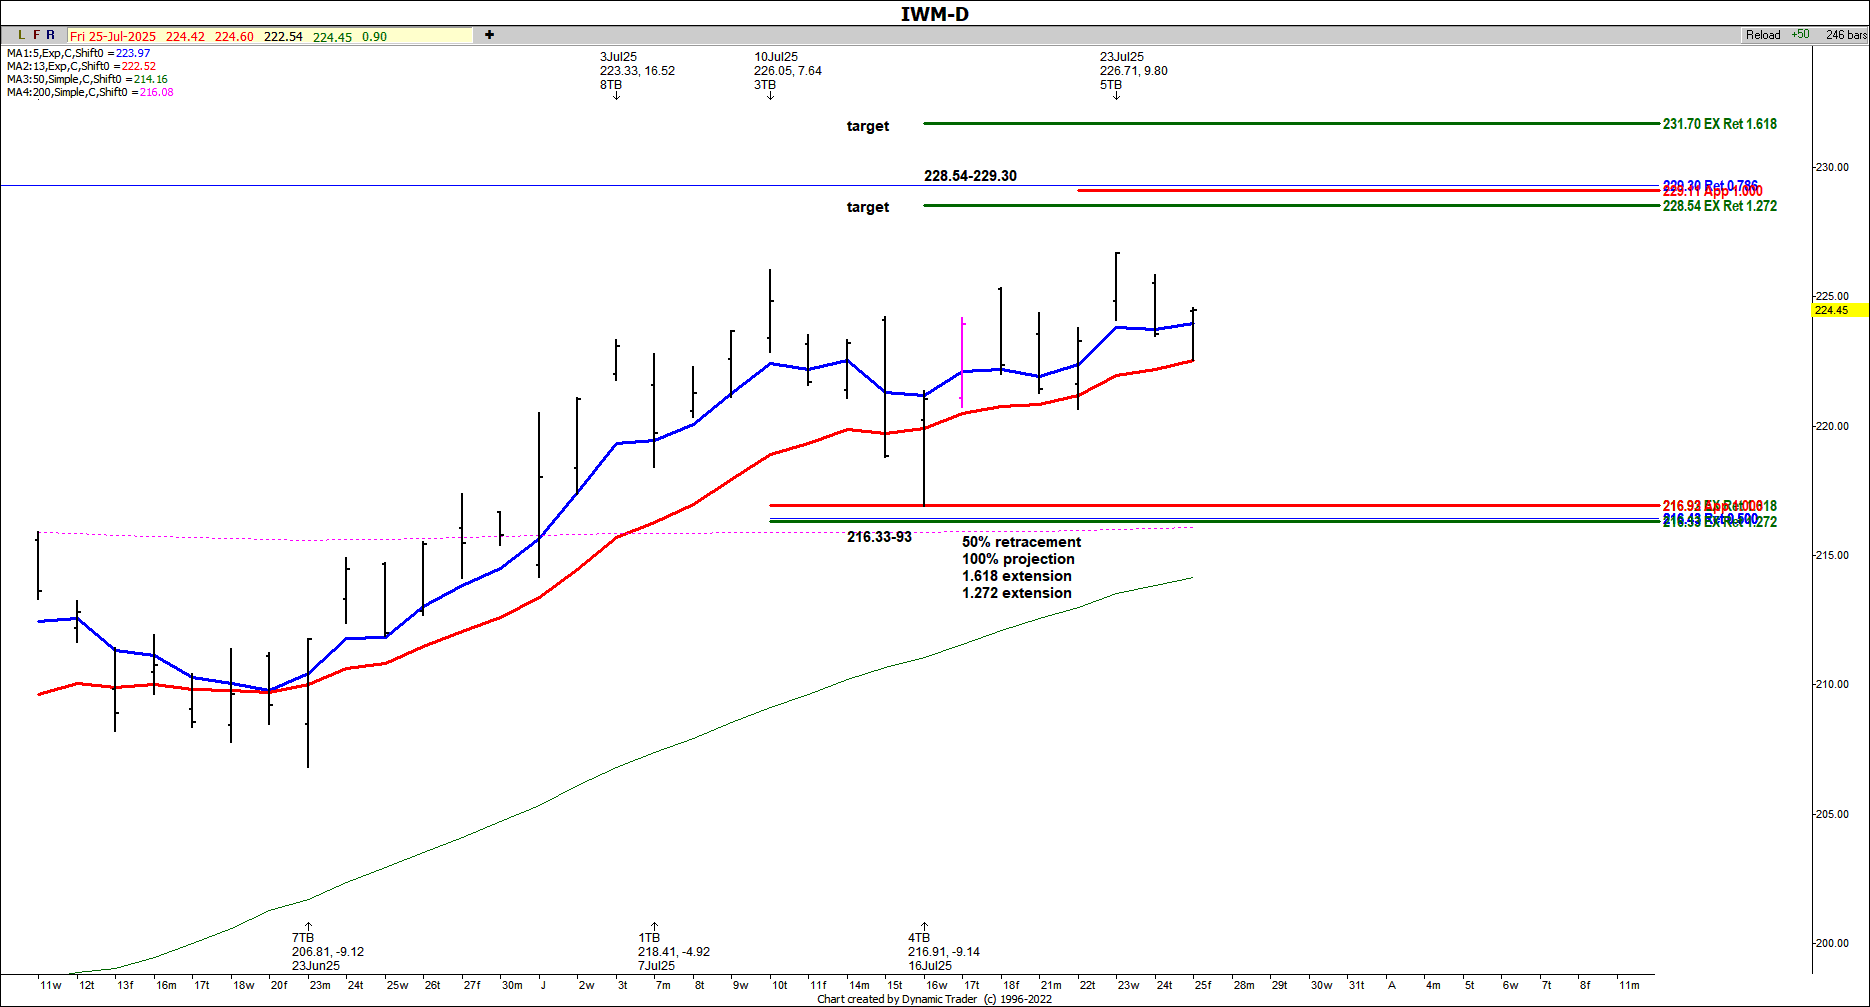The image size is (1870, 1007).
Task: Click the L button in the chart toolbar
Action: (22, 35)
